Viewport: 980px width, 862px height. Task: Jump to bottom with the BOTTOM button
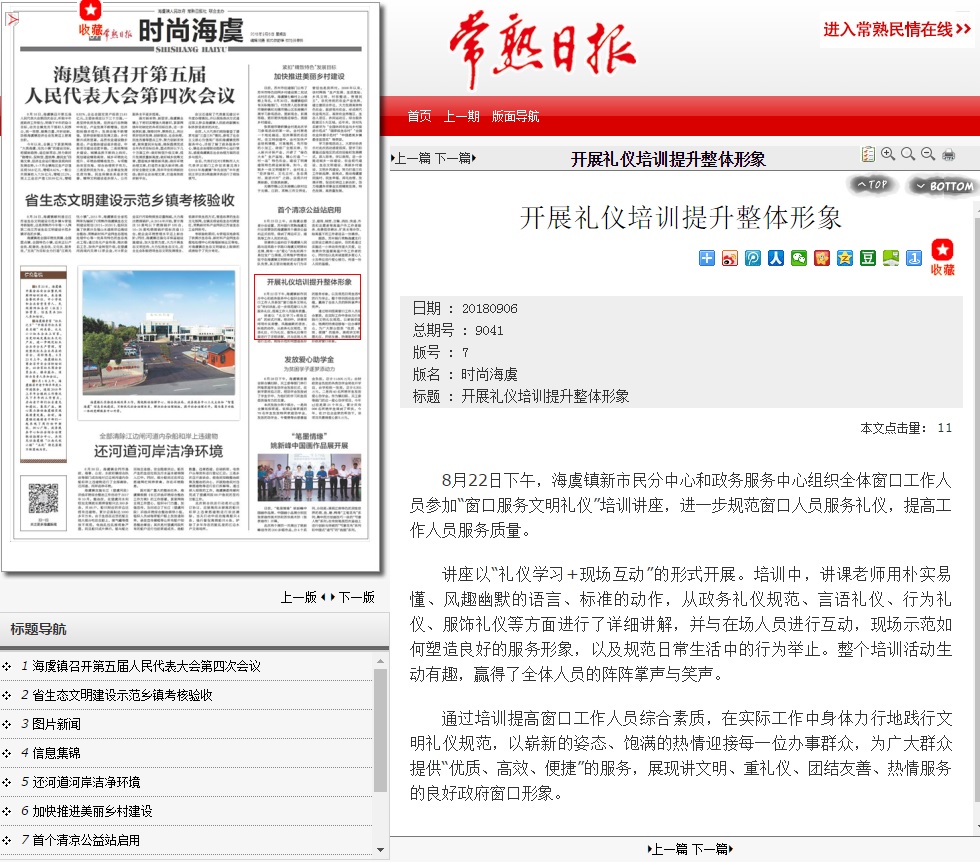(944, 186)
